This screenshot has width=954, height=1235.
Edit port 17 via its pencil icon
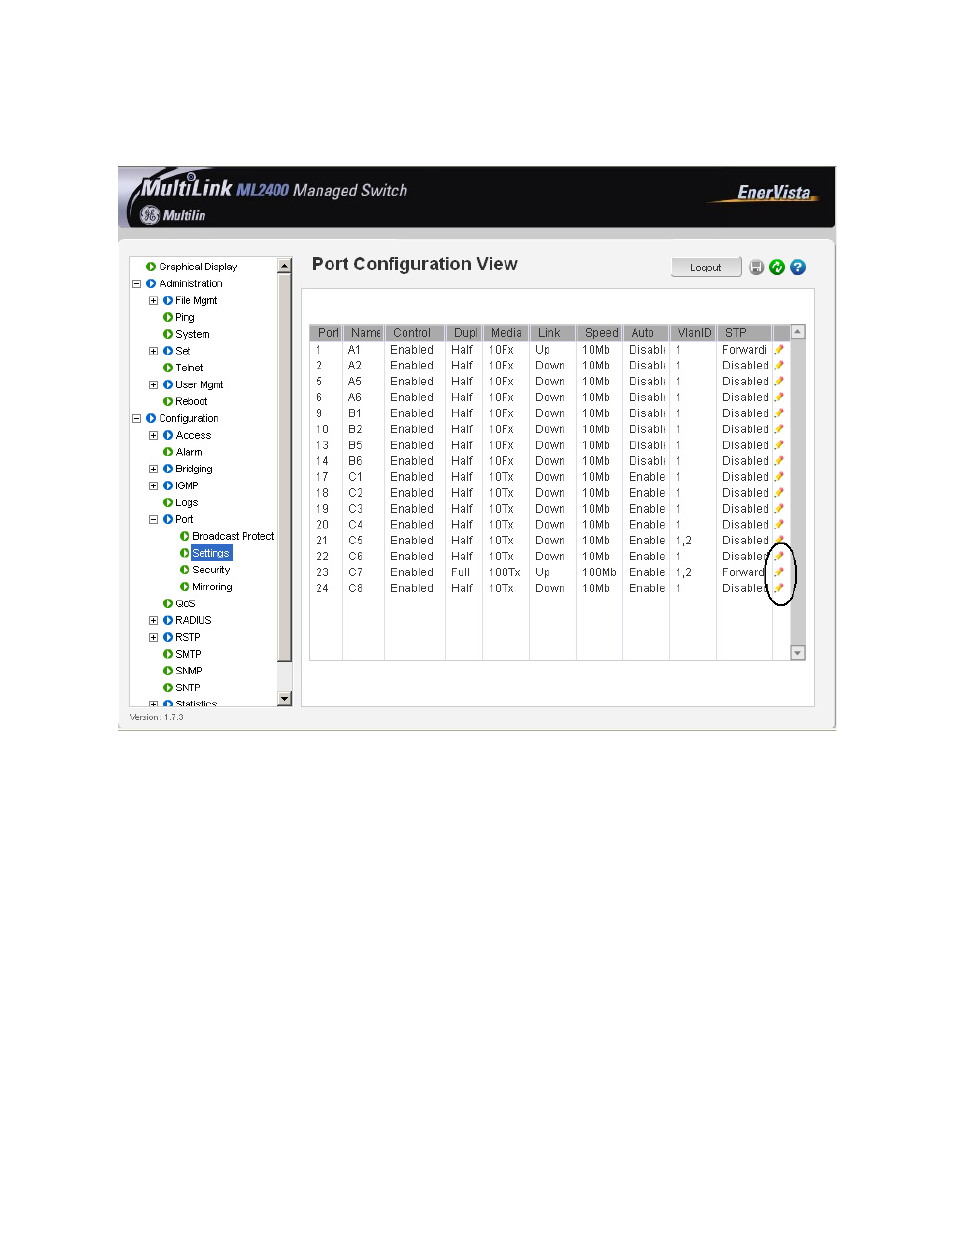tap(779, 477)
